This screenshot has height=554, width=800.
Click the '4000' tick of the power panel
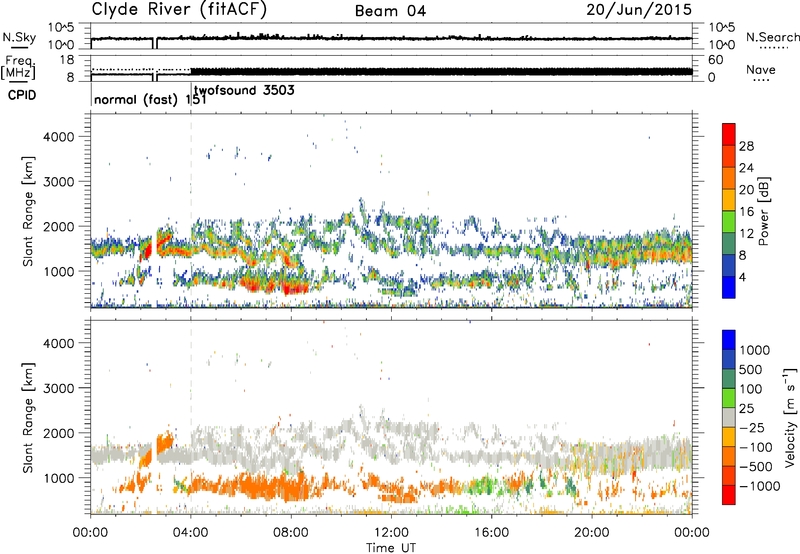click(x=59, y=137)
